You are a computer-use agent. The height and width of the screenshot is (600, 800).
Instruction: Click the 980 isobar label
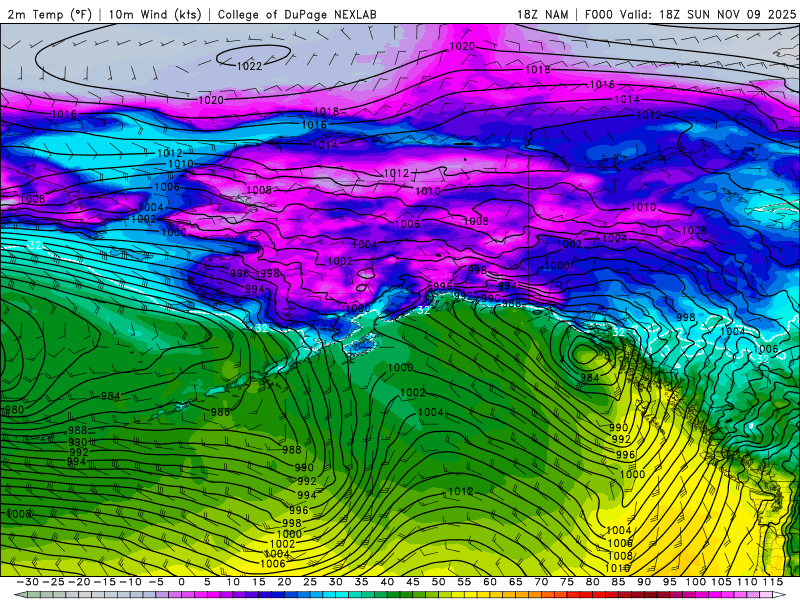[x=14, y=410]
